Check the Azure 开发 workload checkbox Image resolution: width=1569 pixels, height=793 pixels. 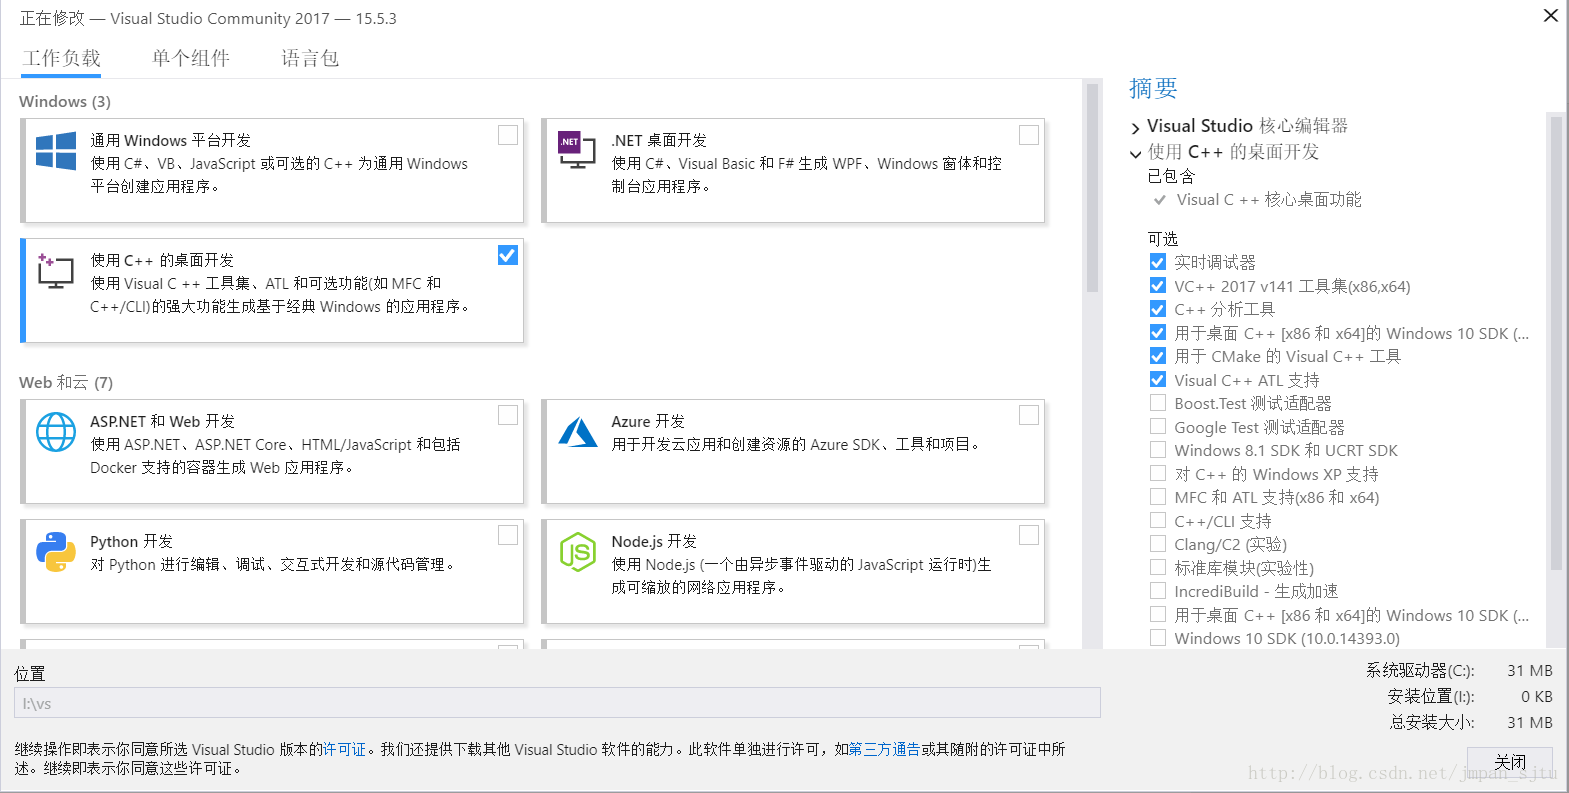click(1029, 415)
